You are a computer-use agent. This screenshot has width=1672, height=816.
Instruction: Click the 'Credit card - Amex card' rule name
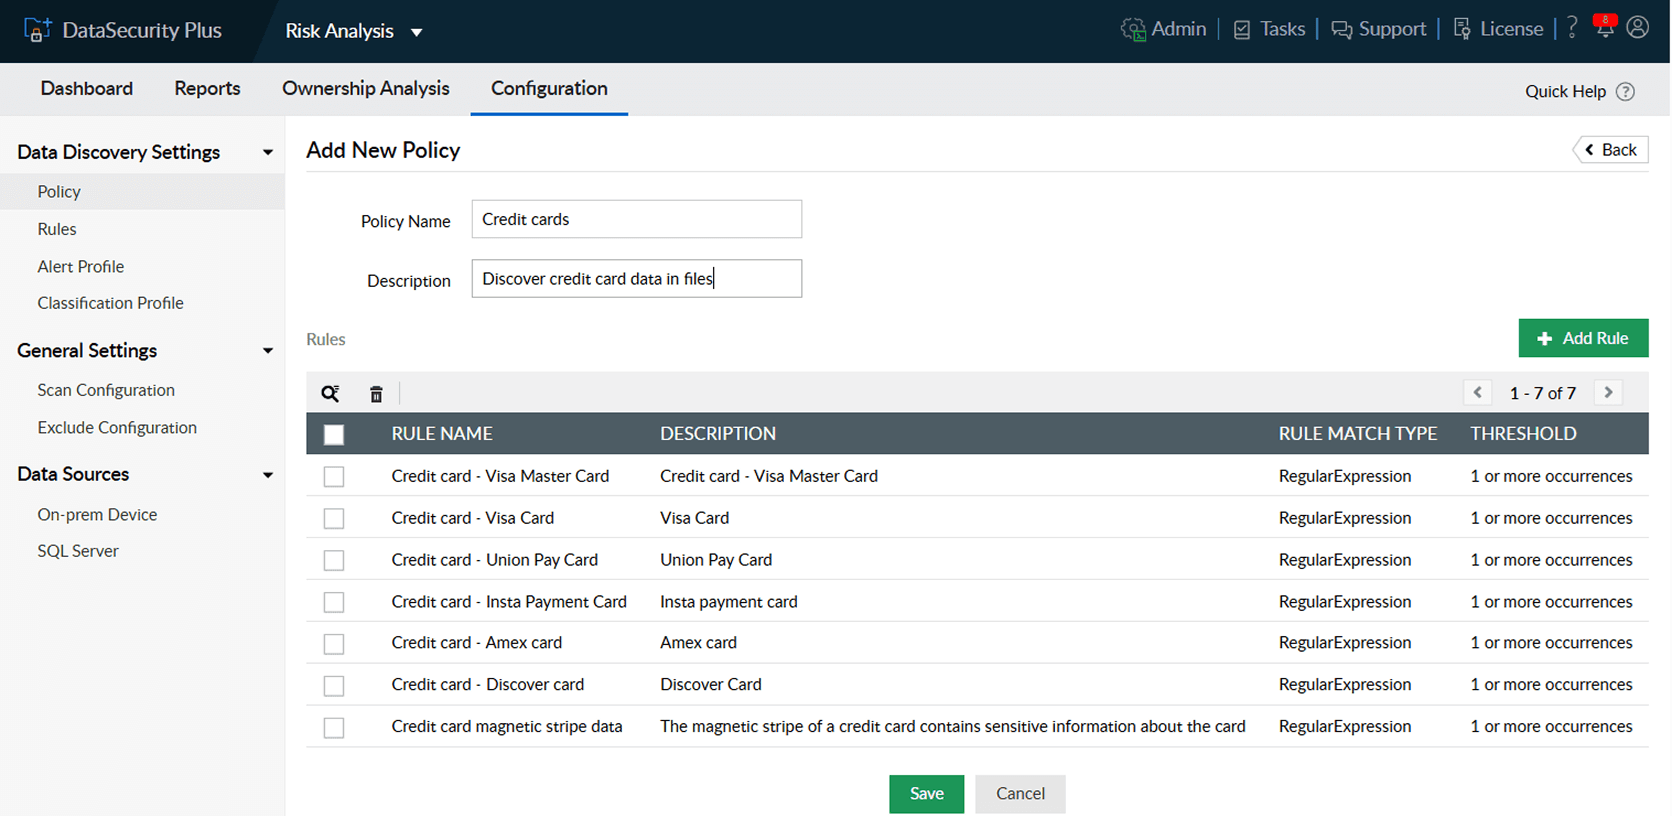(x=477, y=643)
